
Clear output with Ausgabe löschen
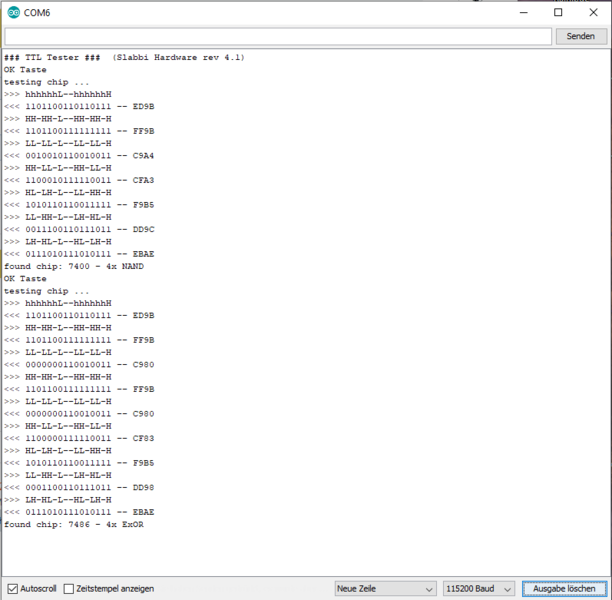pos(564,589)
